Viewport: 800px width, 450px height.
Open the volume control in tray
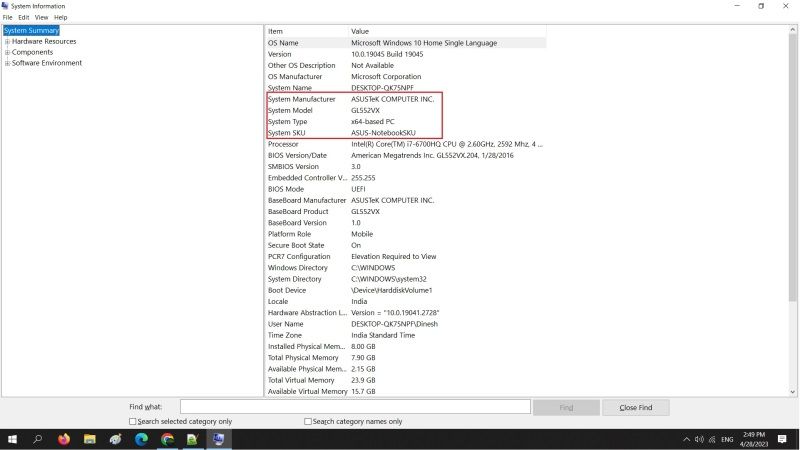click(x=699, y=439)
